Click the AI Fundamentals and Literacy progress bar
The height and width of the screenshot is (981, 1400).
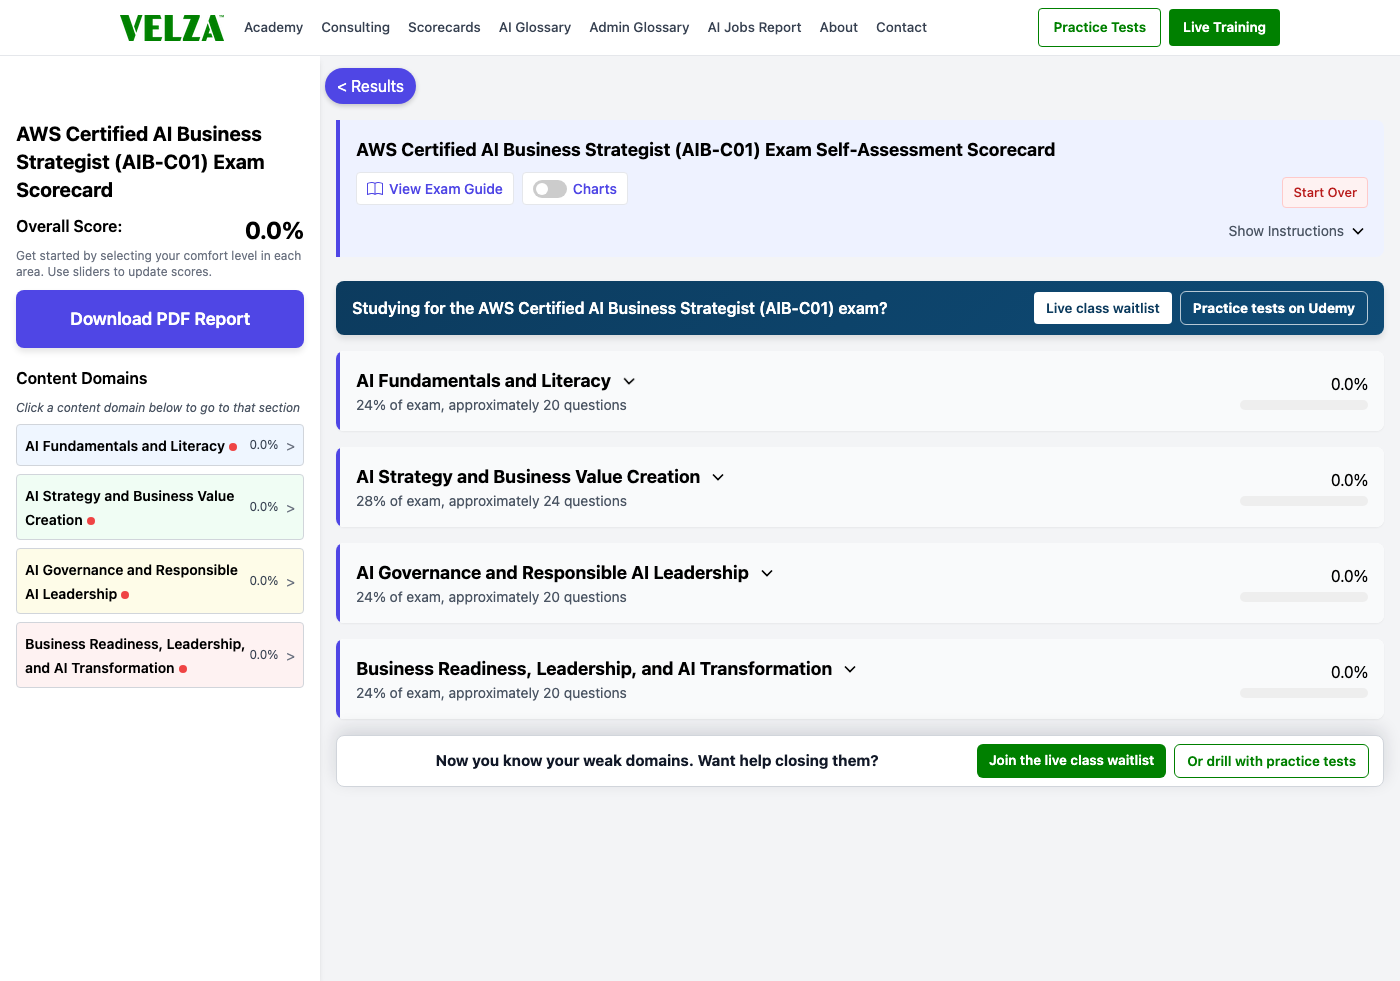tap(1304, 405)
